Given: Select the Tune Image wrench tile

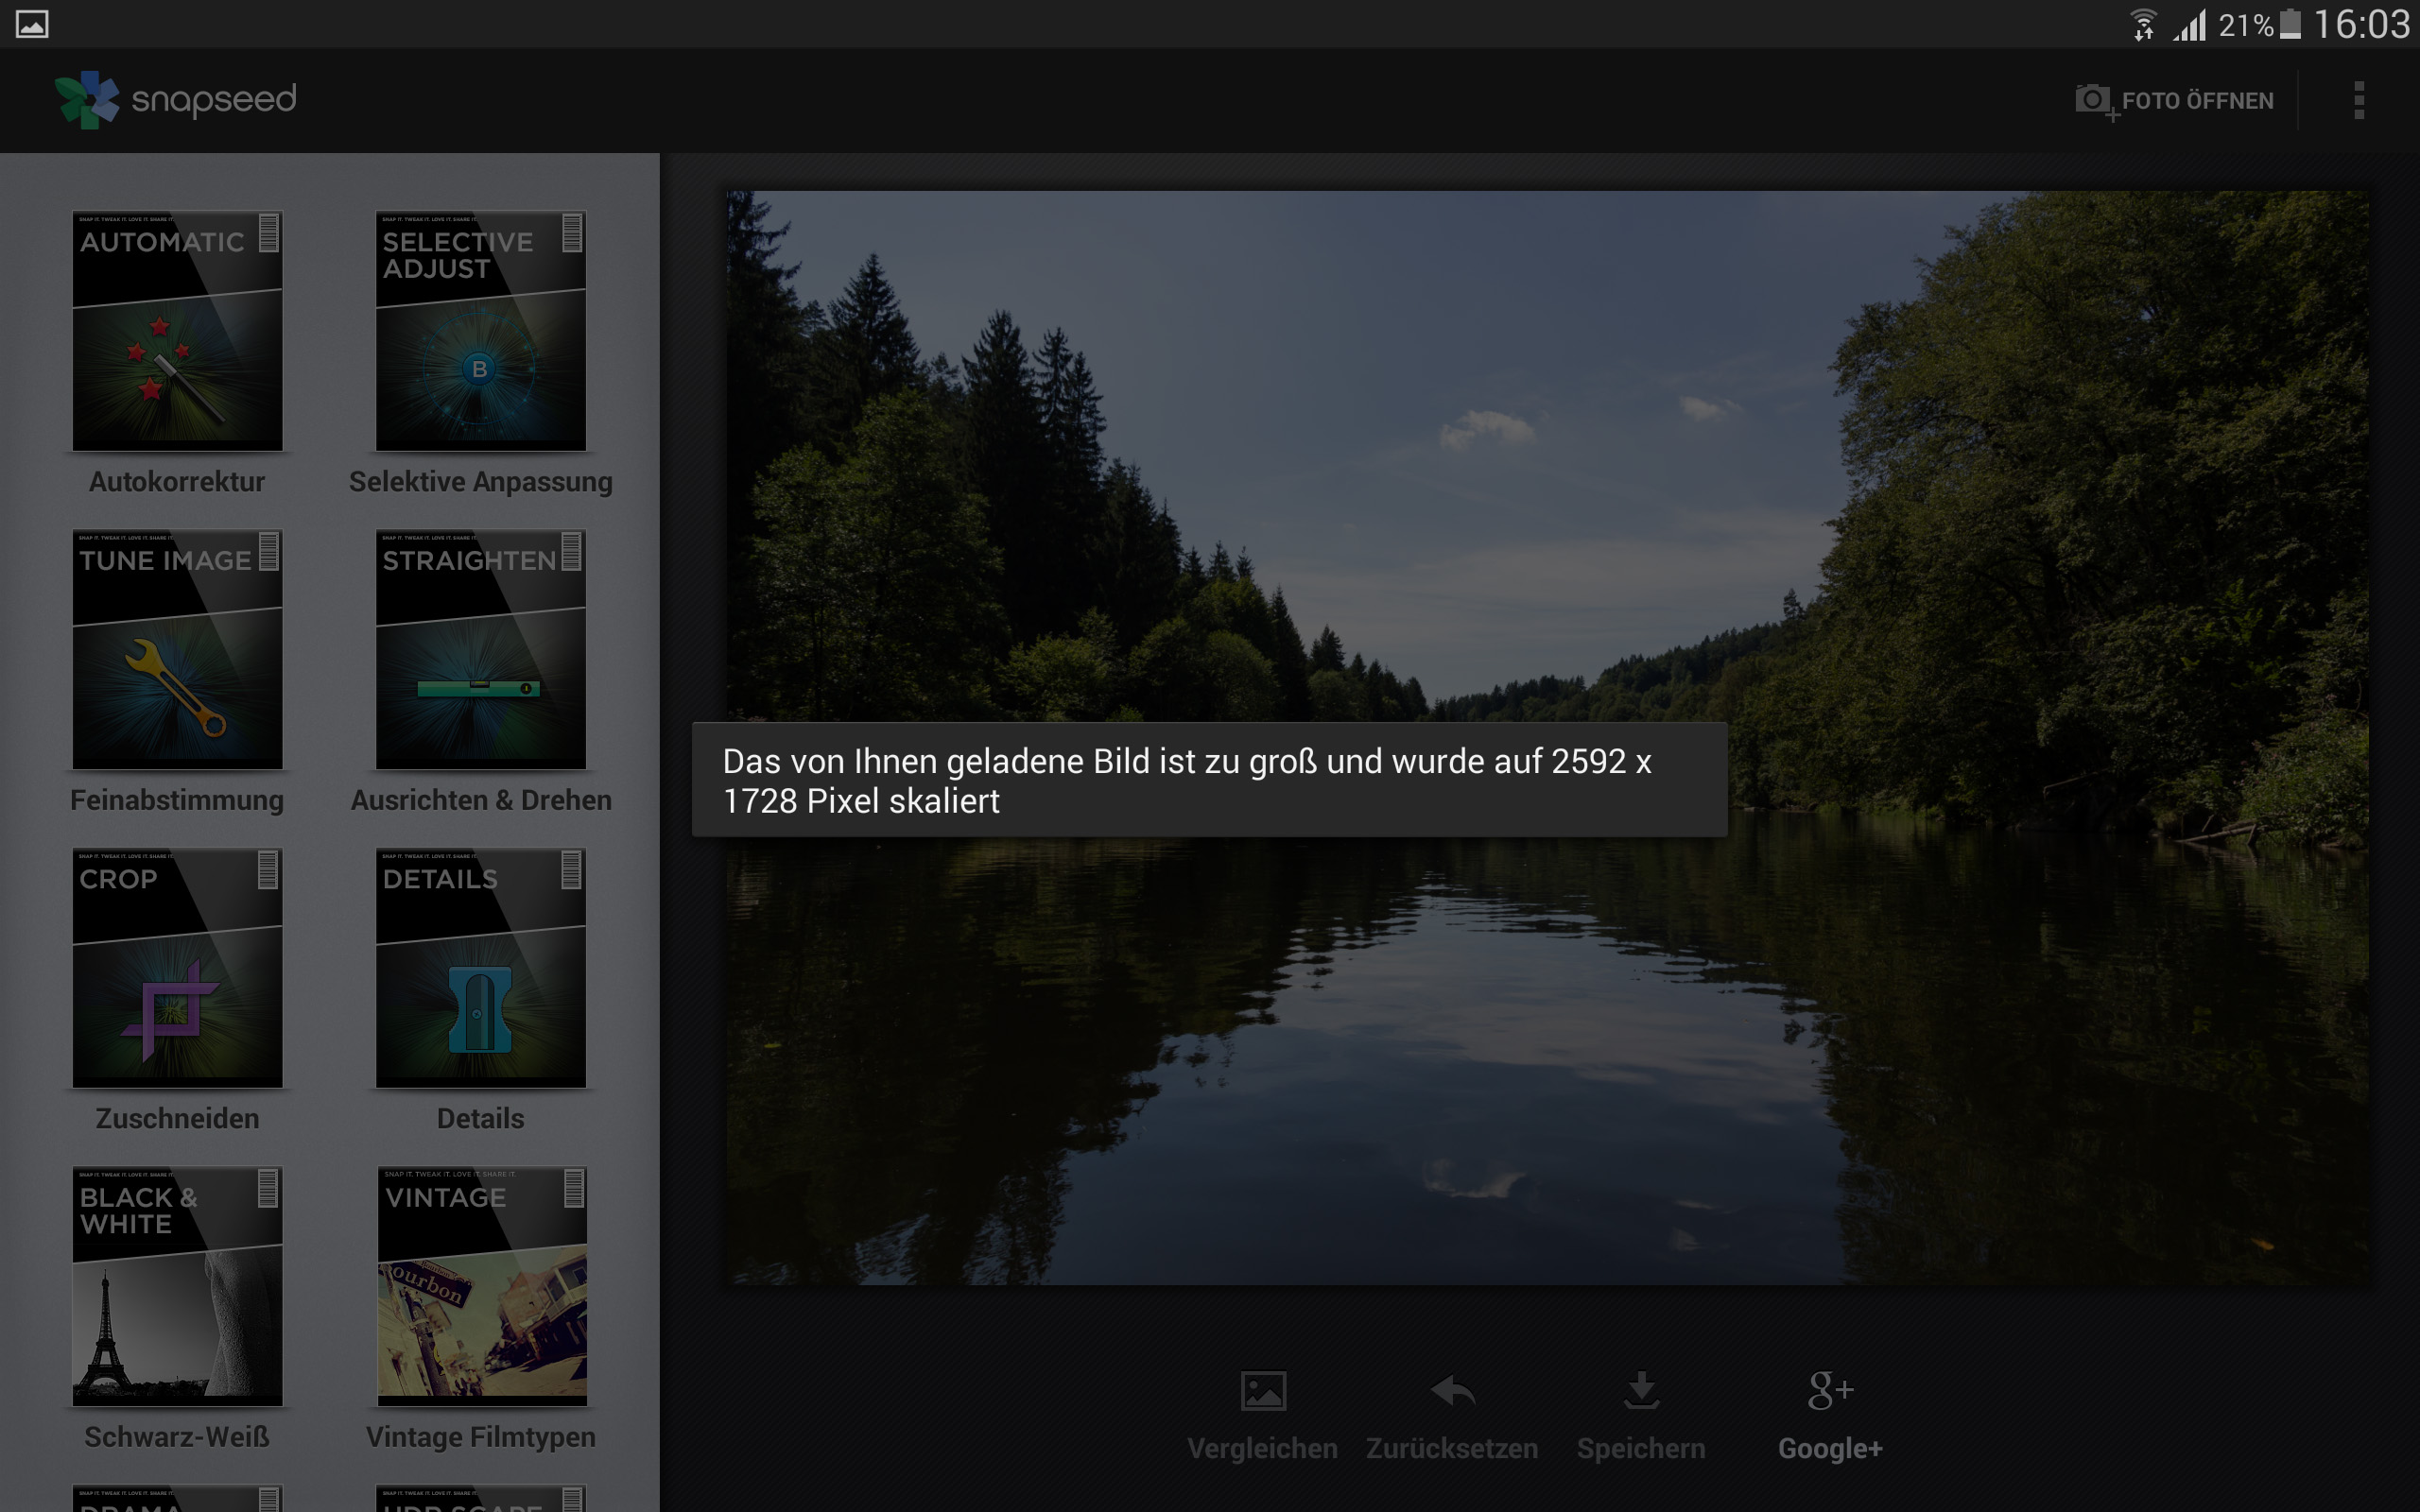Looking at the screenshot, I should (x=177, y=649).
